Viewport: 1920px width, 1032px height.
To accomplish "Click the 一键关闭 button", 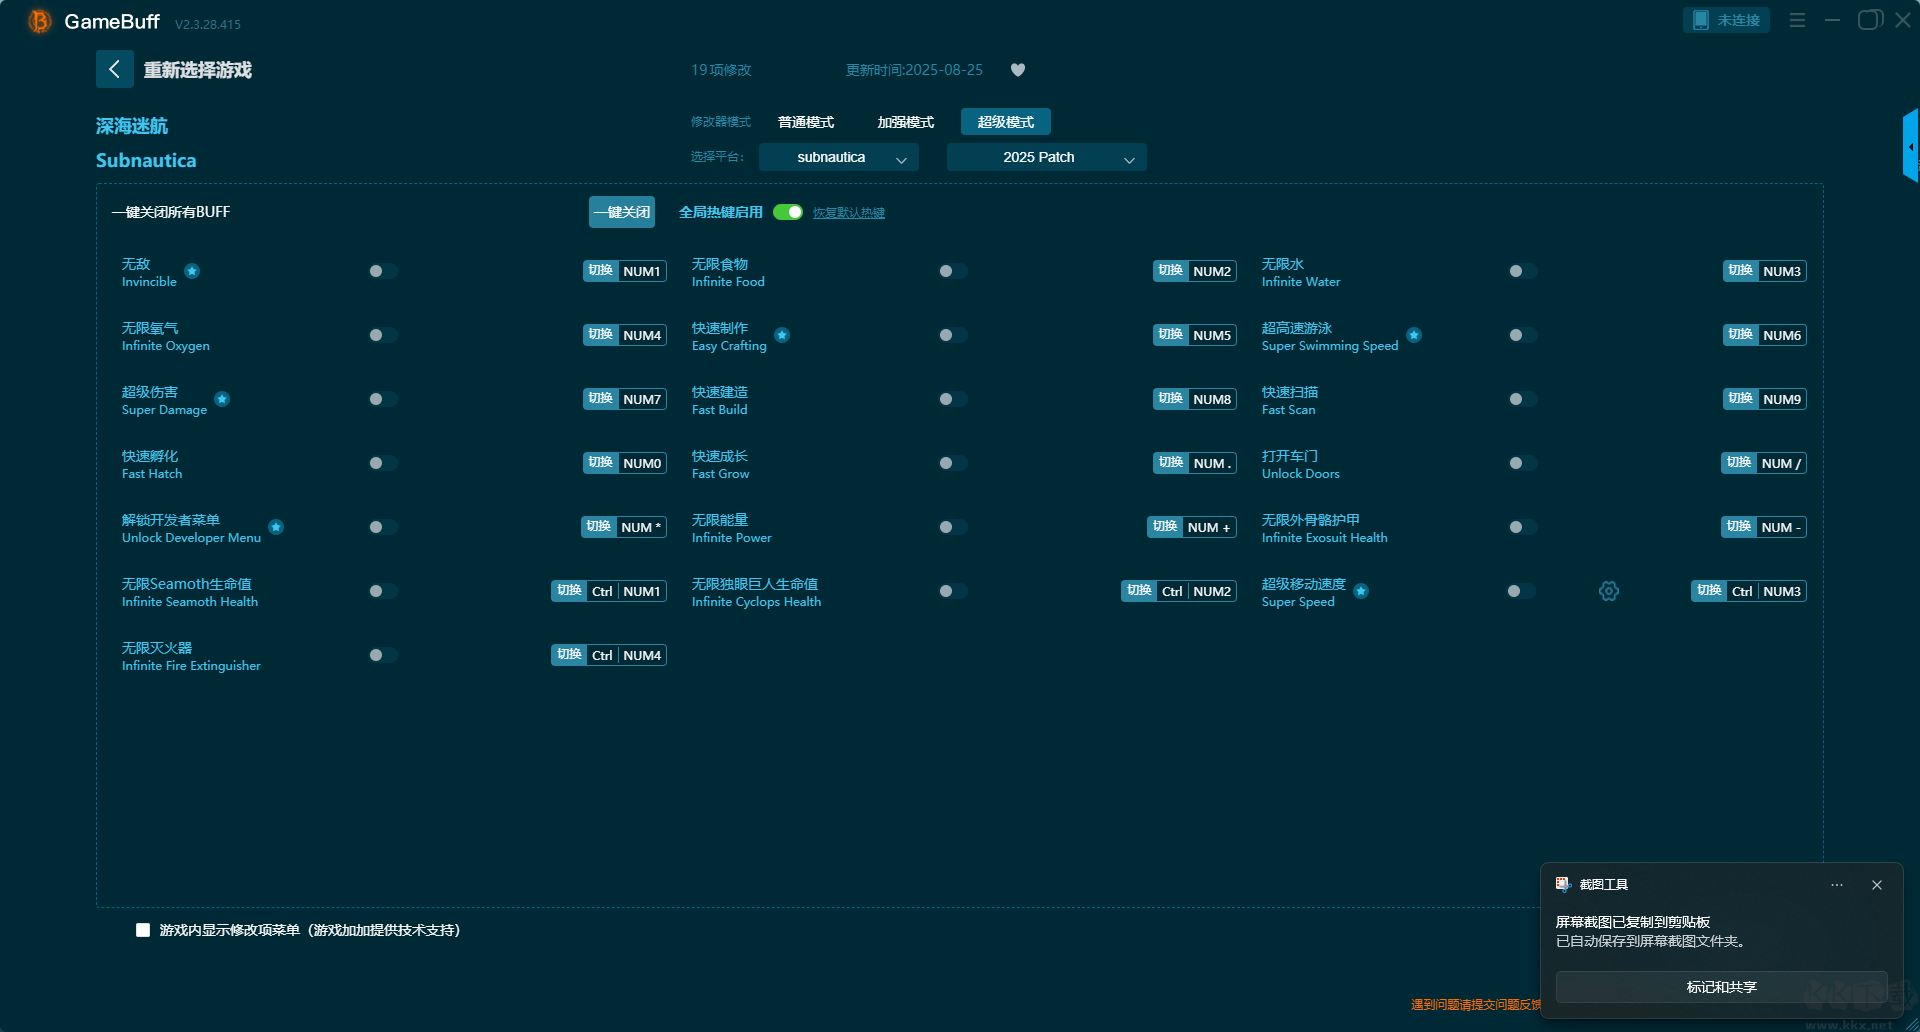I will tap(622, 212).
